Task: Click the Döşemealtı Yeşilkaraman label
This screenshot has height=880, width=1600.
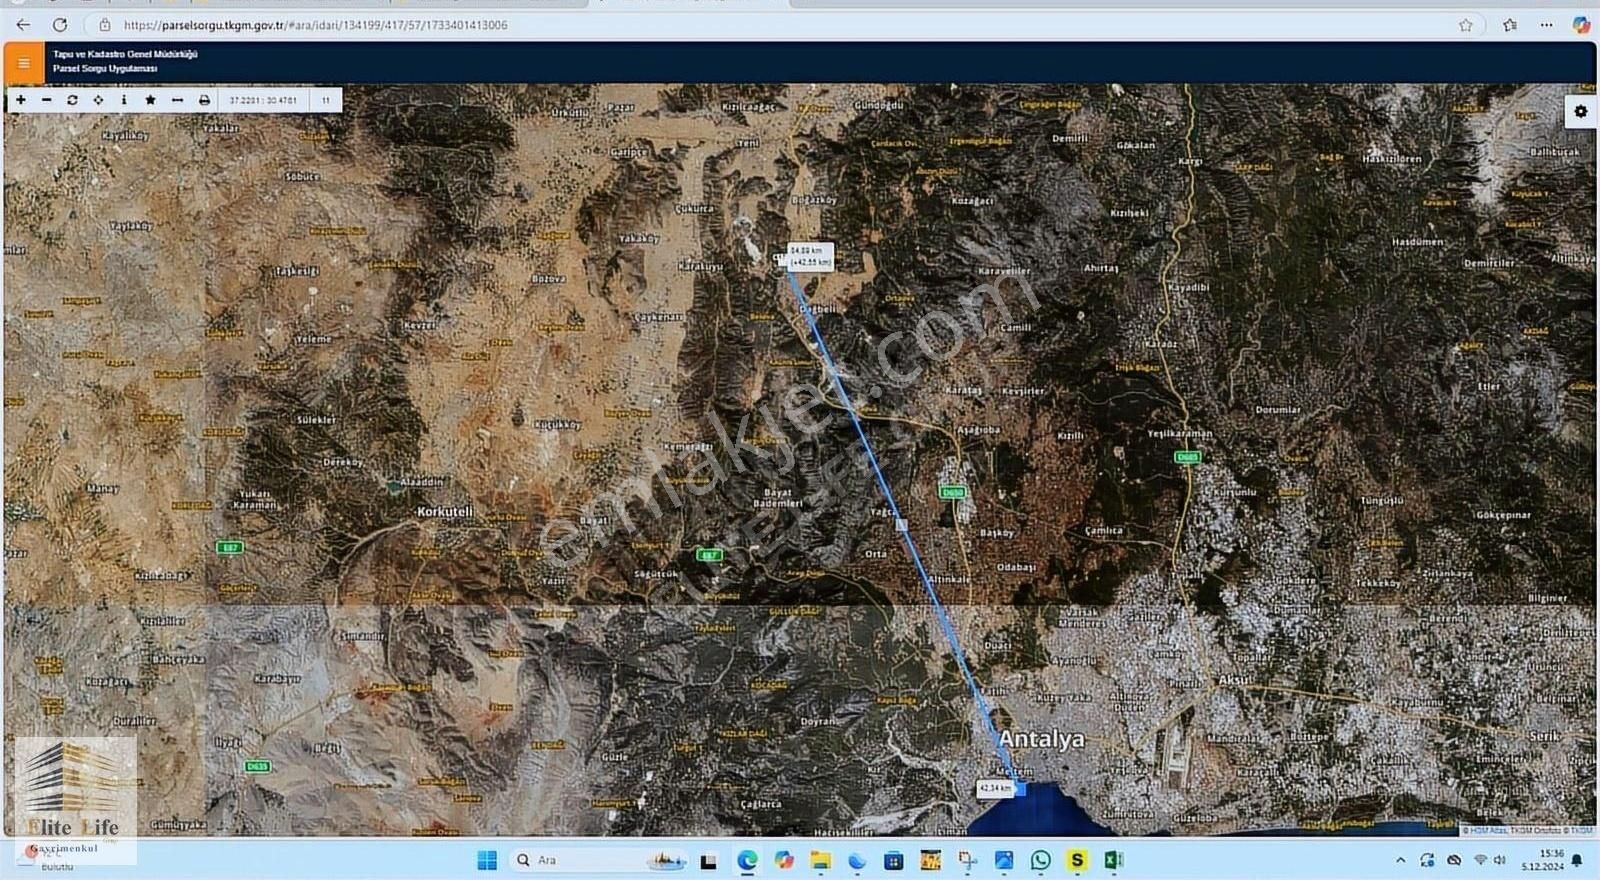Action: tap(1180, 434)
